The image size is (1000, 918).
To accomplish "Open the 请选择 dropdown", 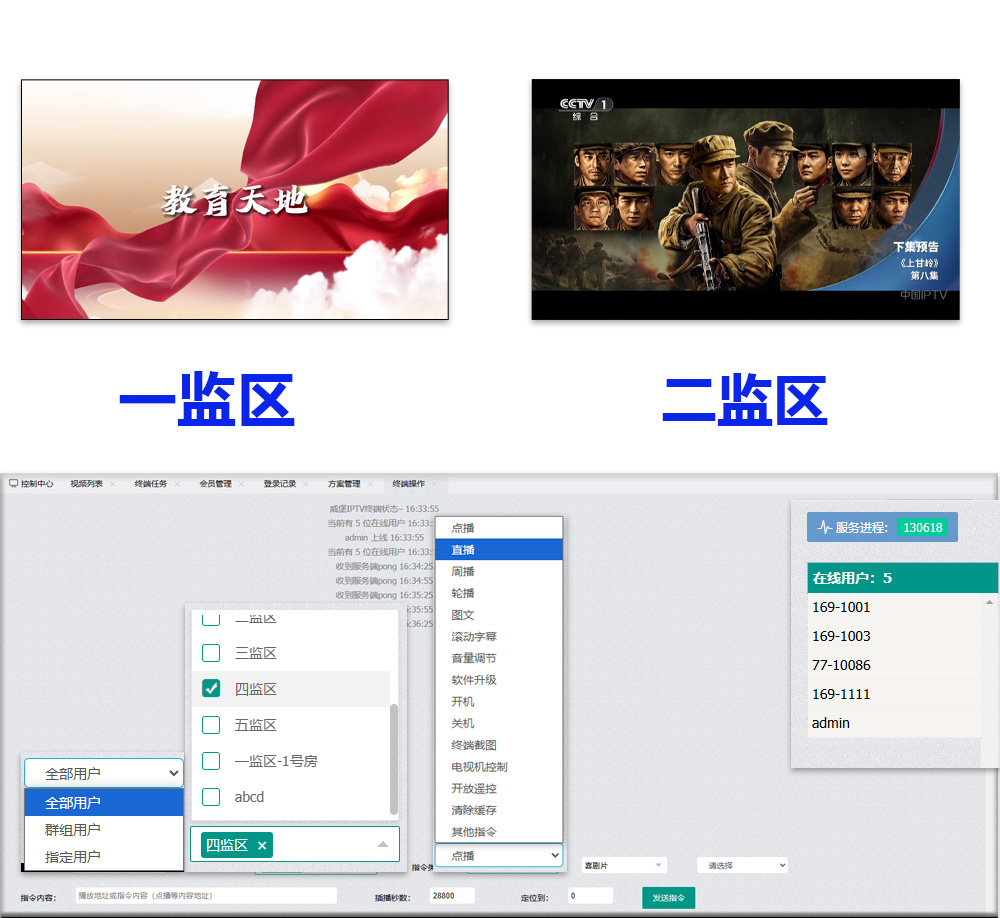I will (x=742, y=865).
